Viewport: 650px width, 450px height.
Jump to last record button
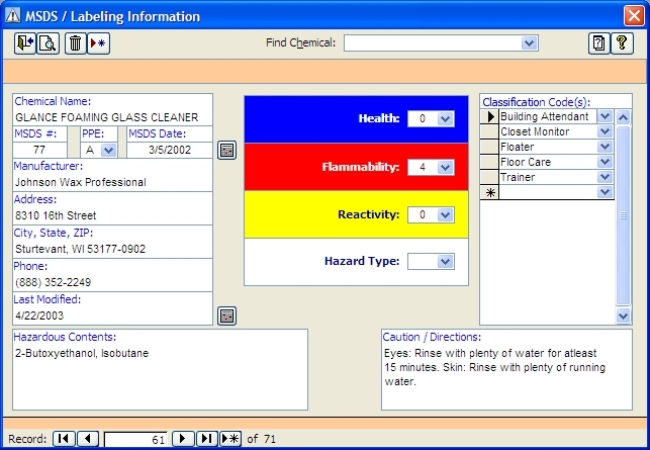pyautogui.click(x=206, y=438)
